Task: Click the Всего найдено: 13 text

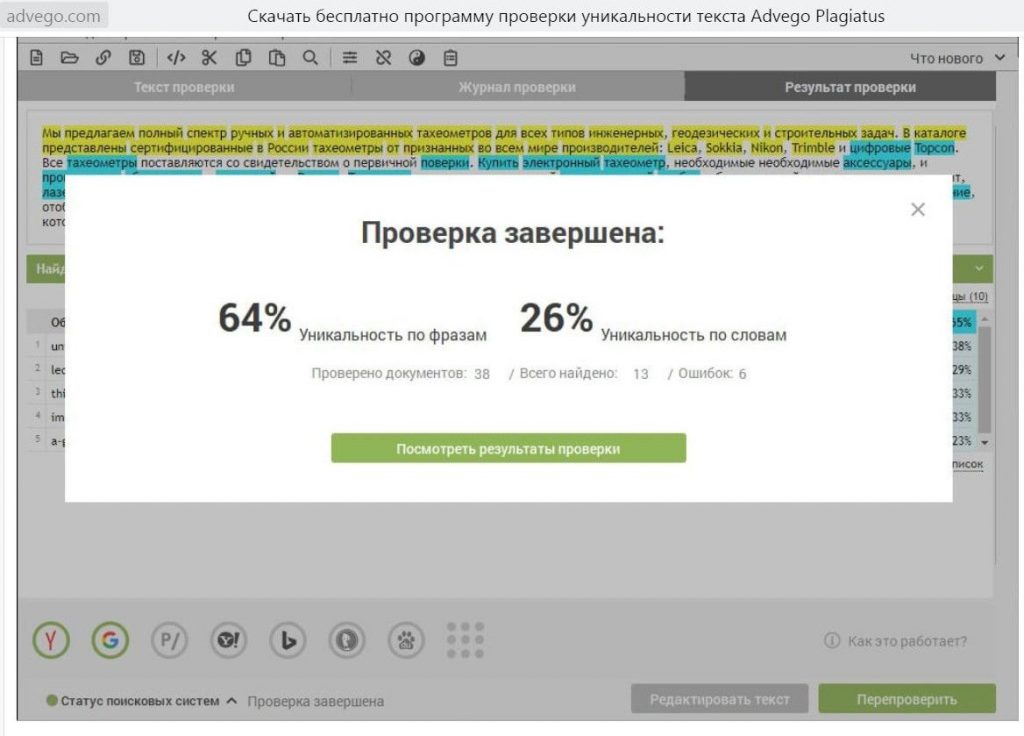Action: [584, 374]
